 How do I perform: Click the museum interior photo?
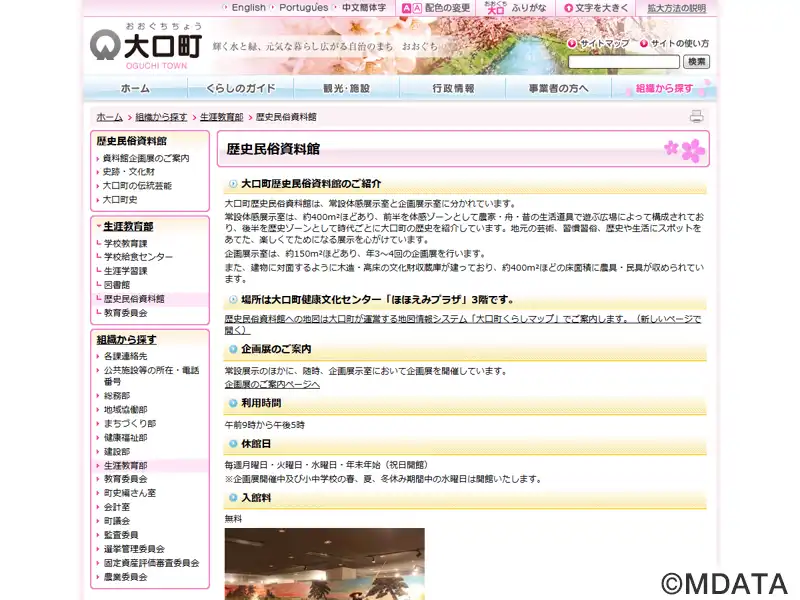(324, 563)
